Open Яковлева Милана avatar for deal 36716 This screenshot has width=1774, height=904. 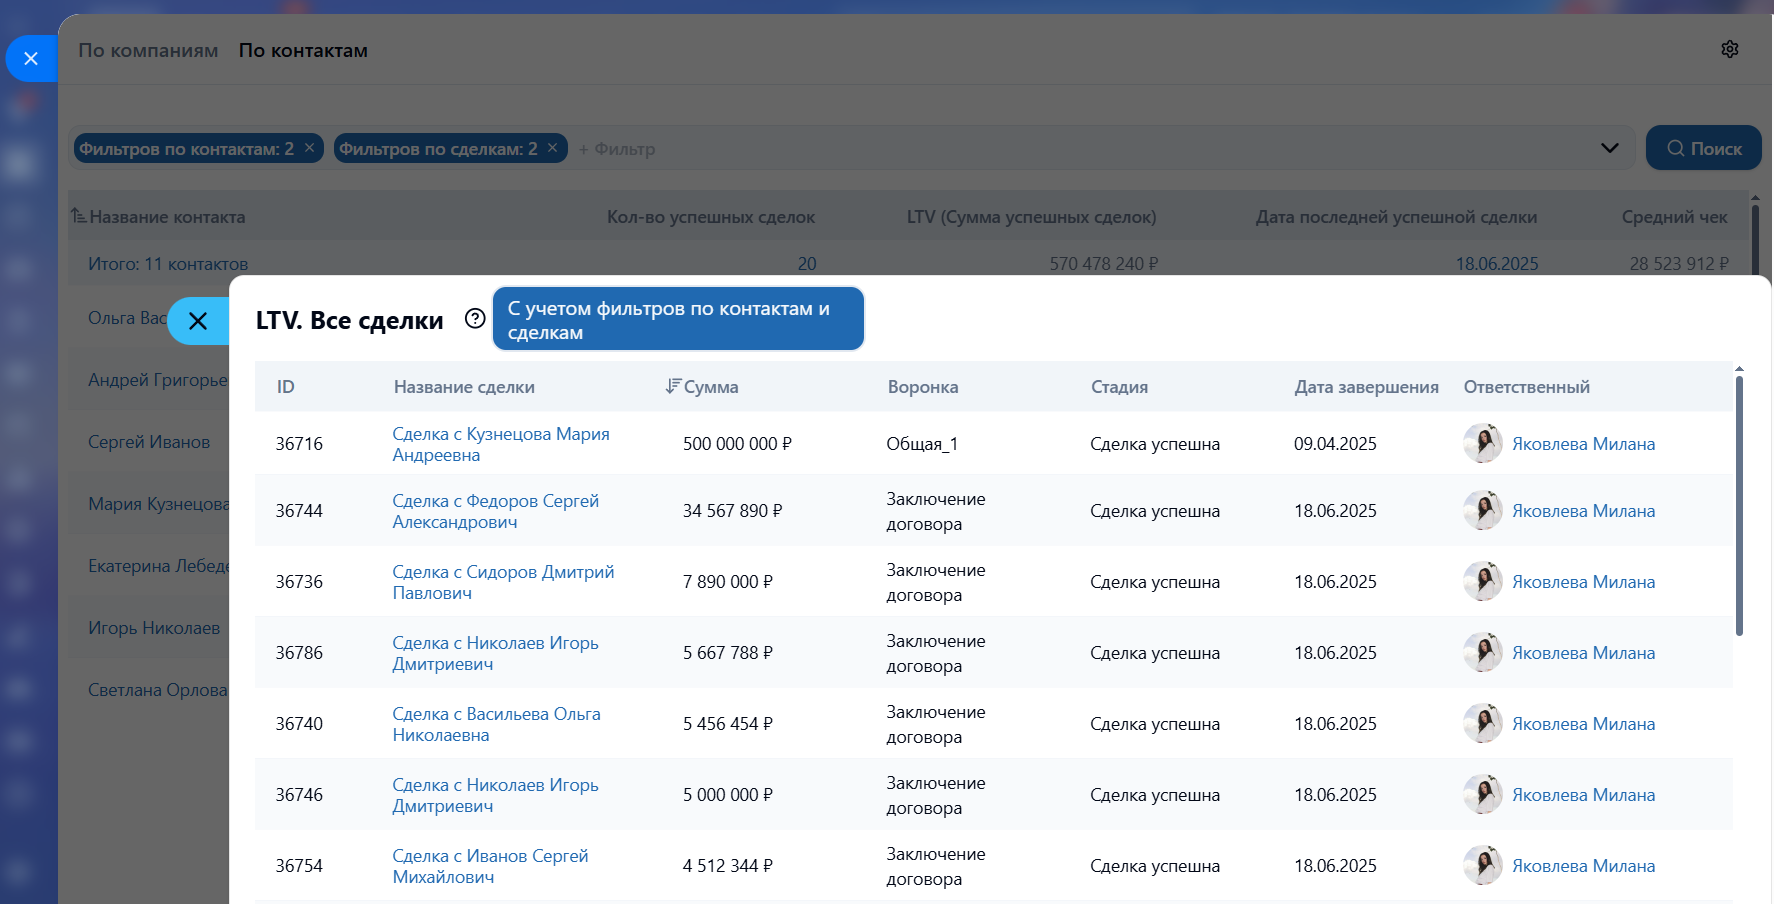point(1483,443)
